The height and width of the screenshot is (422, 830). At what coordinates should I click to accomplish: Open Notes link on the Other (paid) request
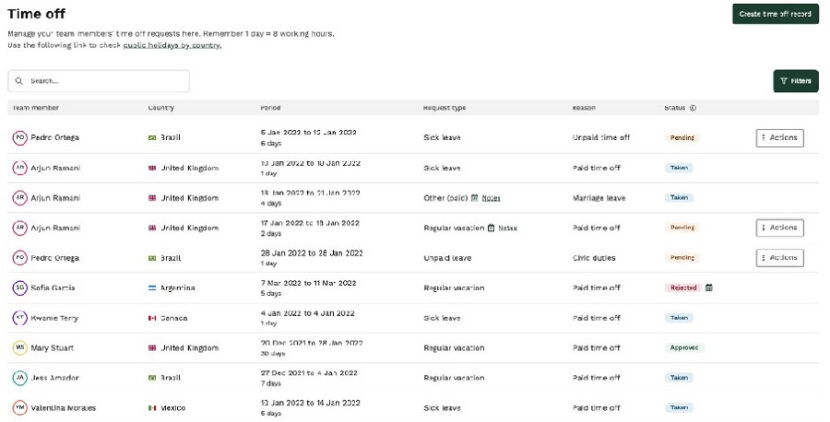491,198
